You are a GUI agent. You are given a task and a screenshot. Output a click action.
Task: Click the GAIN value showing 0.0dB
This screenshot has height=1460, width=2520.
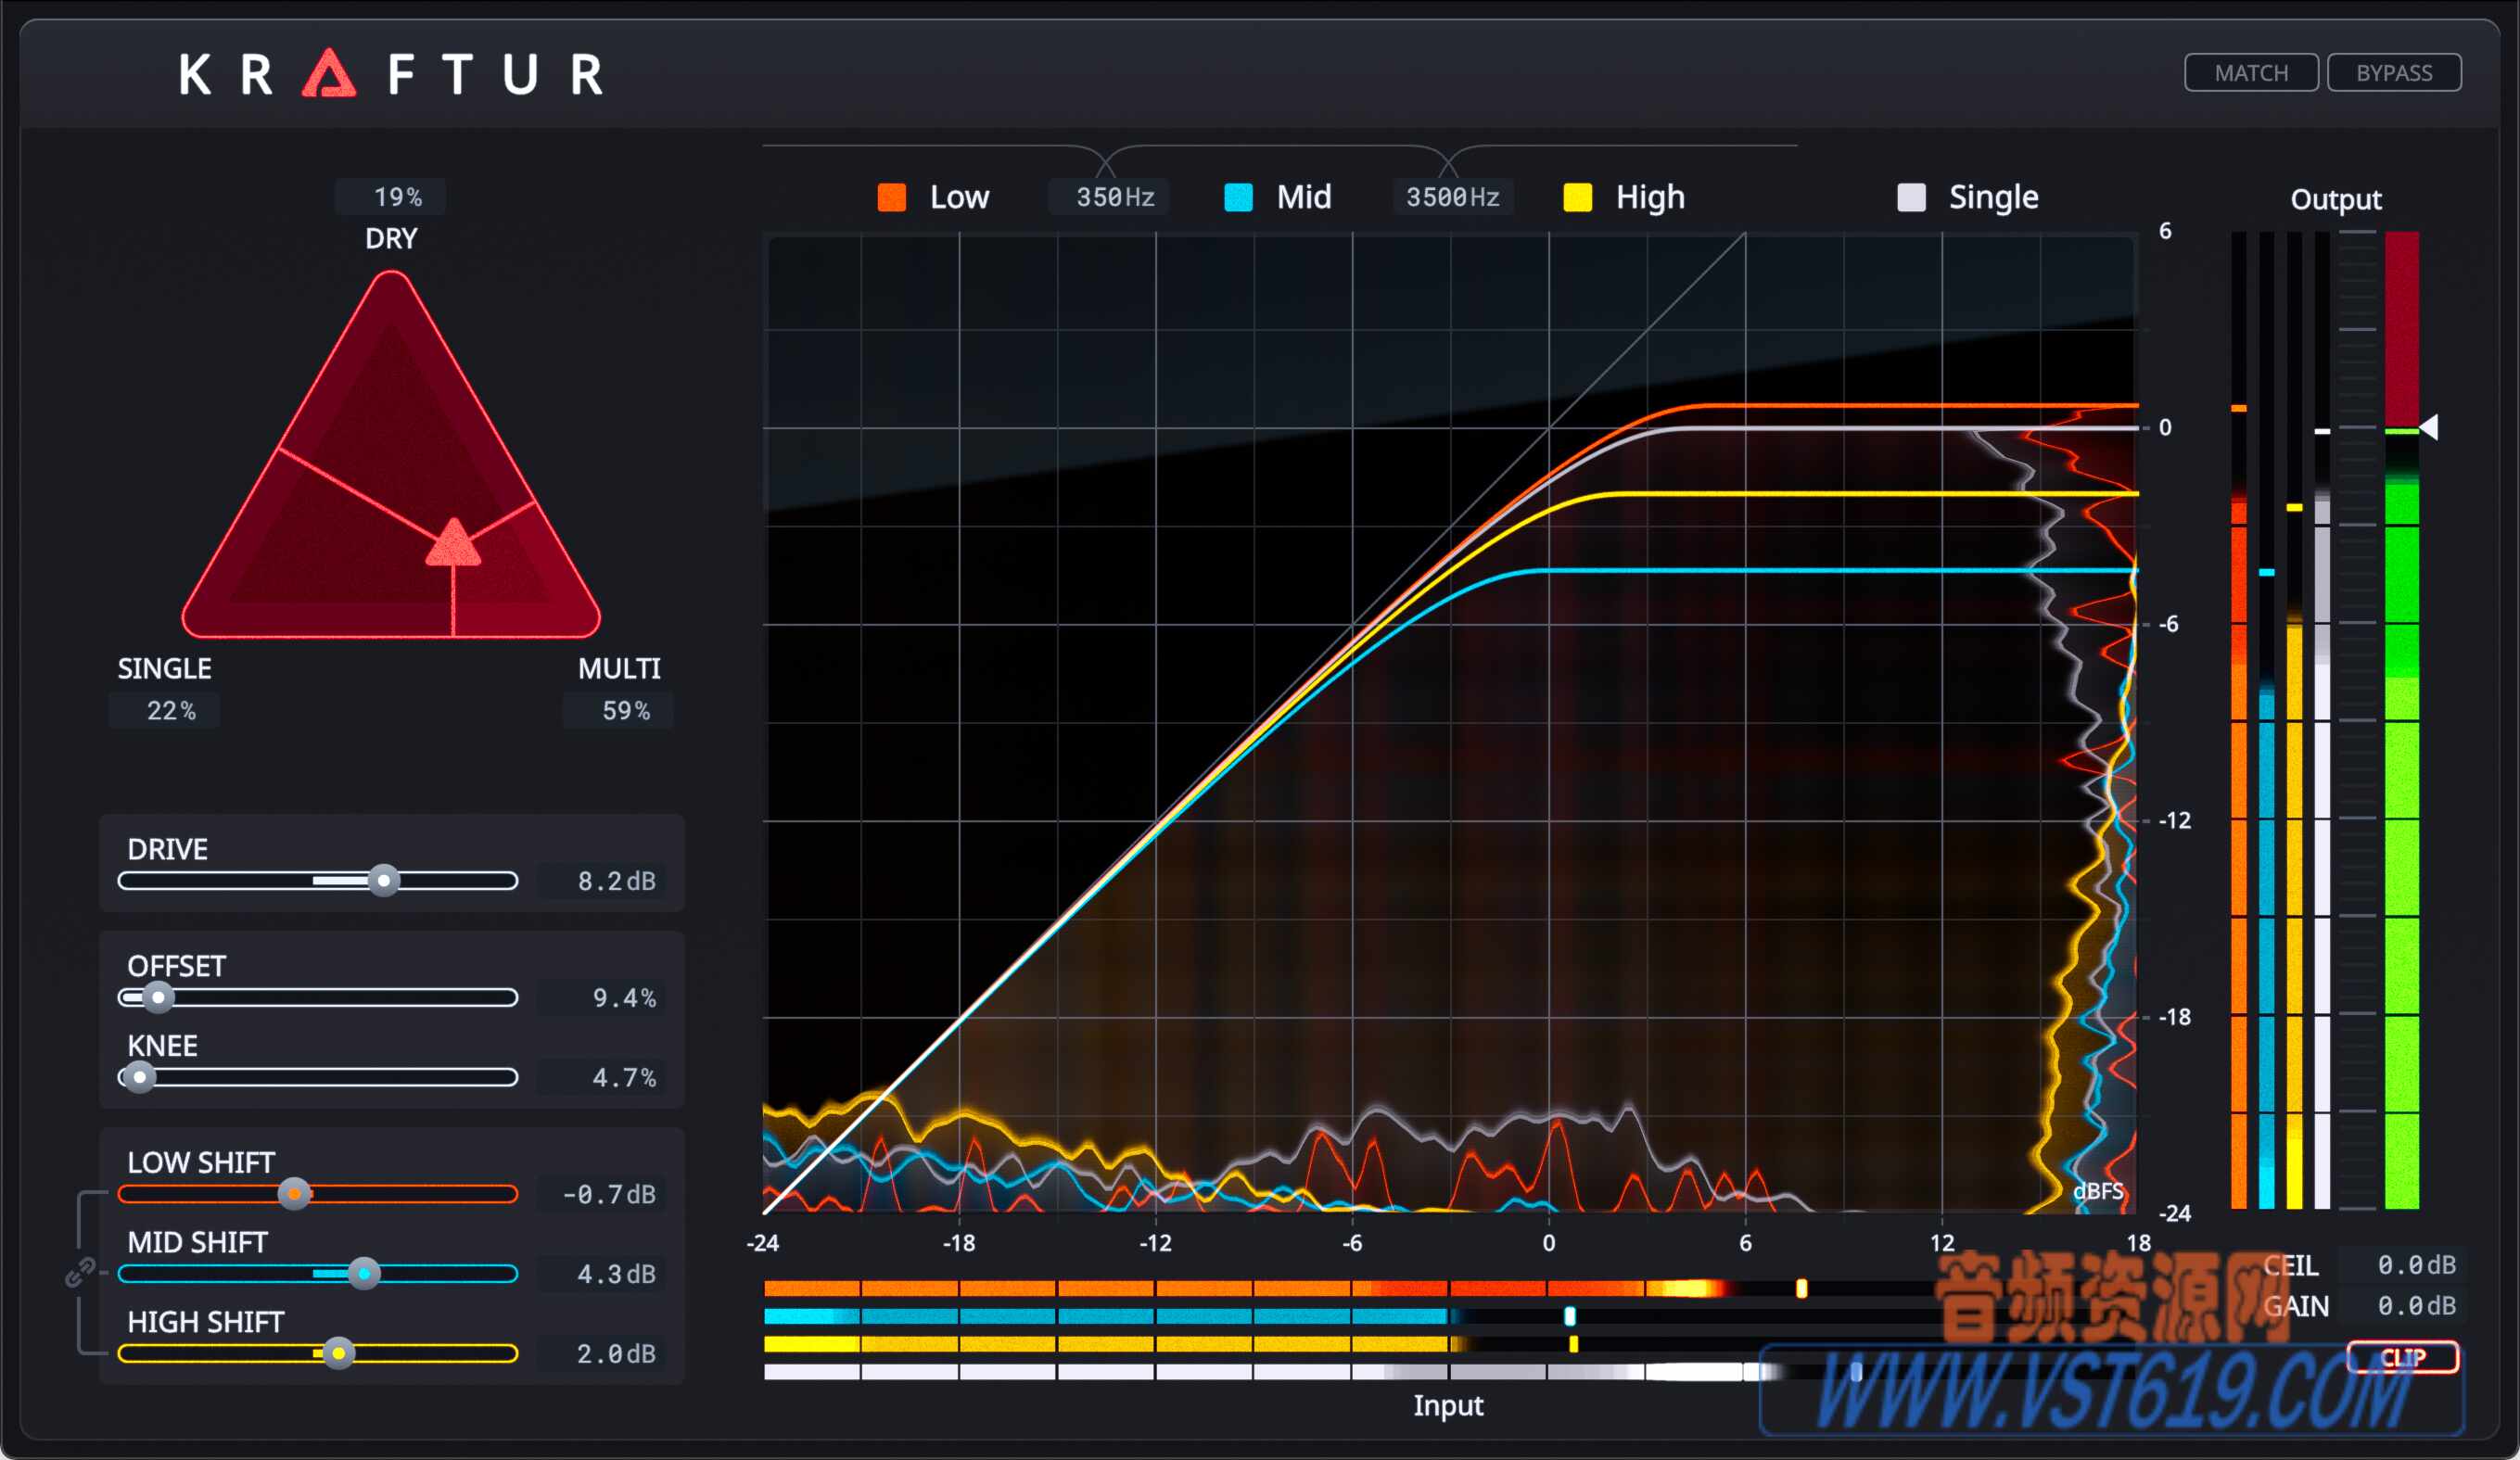[x=2417, y=1307]
